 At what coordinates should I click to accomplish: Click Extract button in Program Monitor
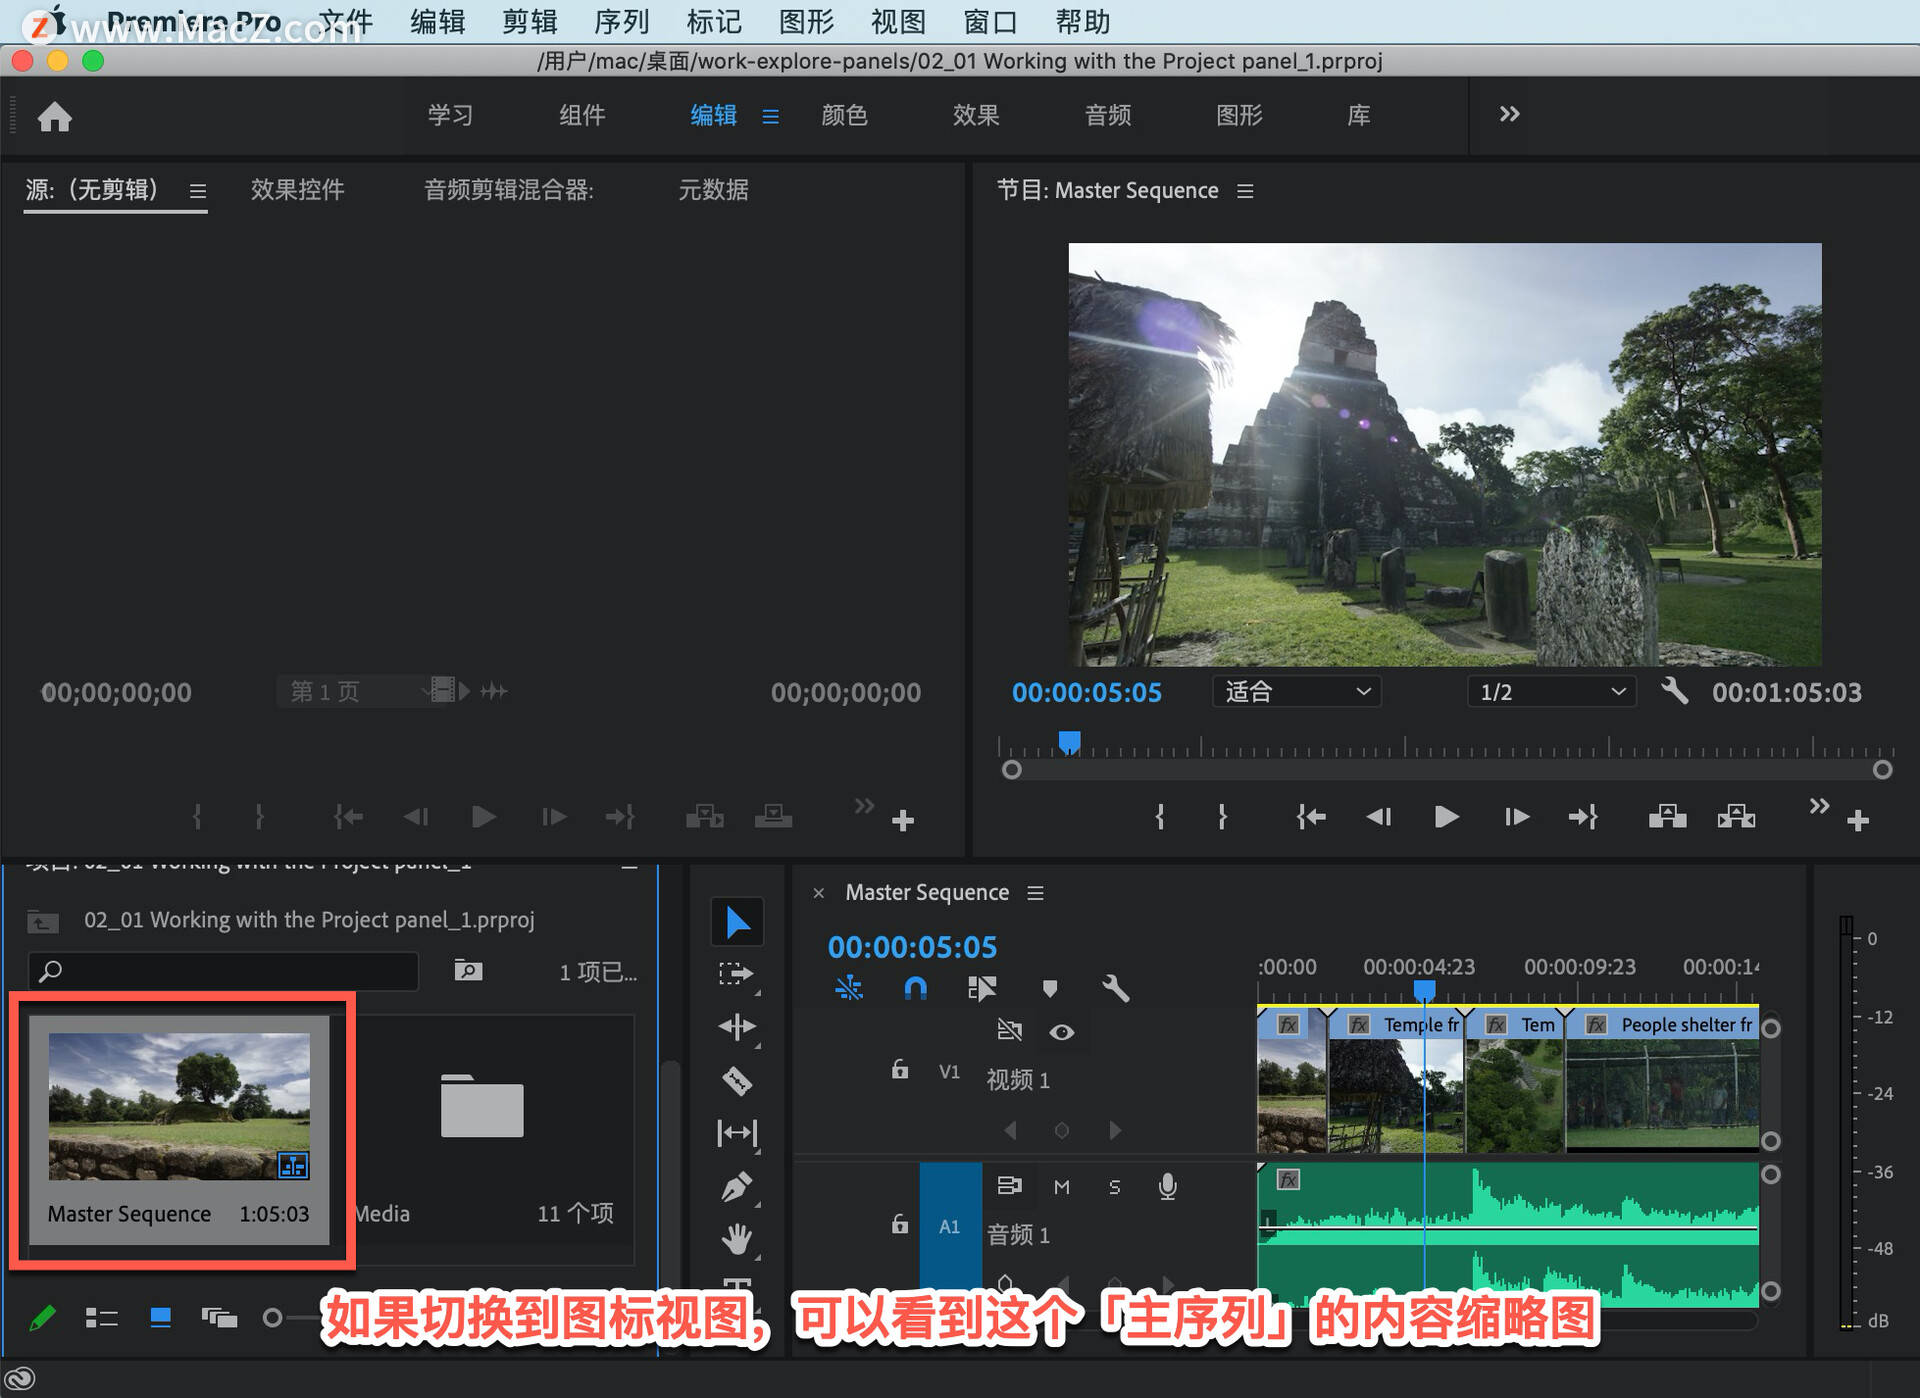(1736, 817)
